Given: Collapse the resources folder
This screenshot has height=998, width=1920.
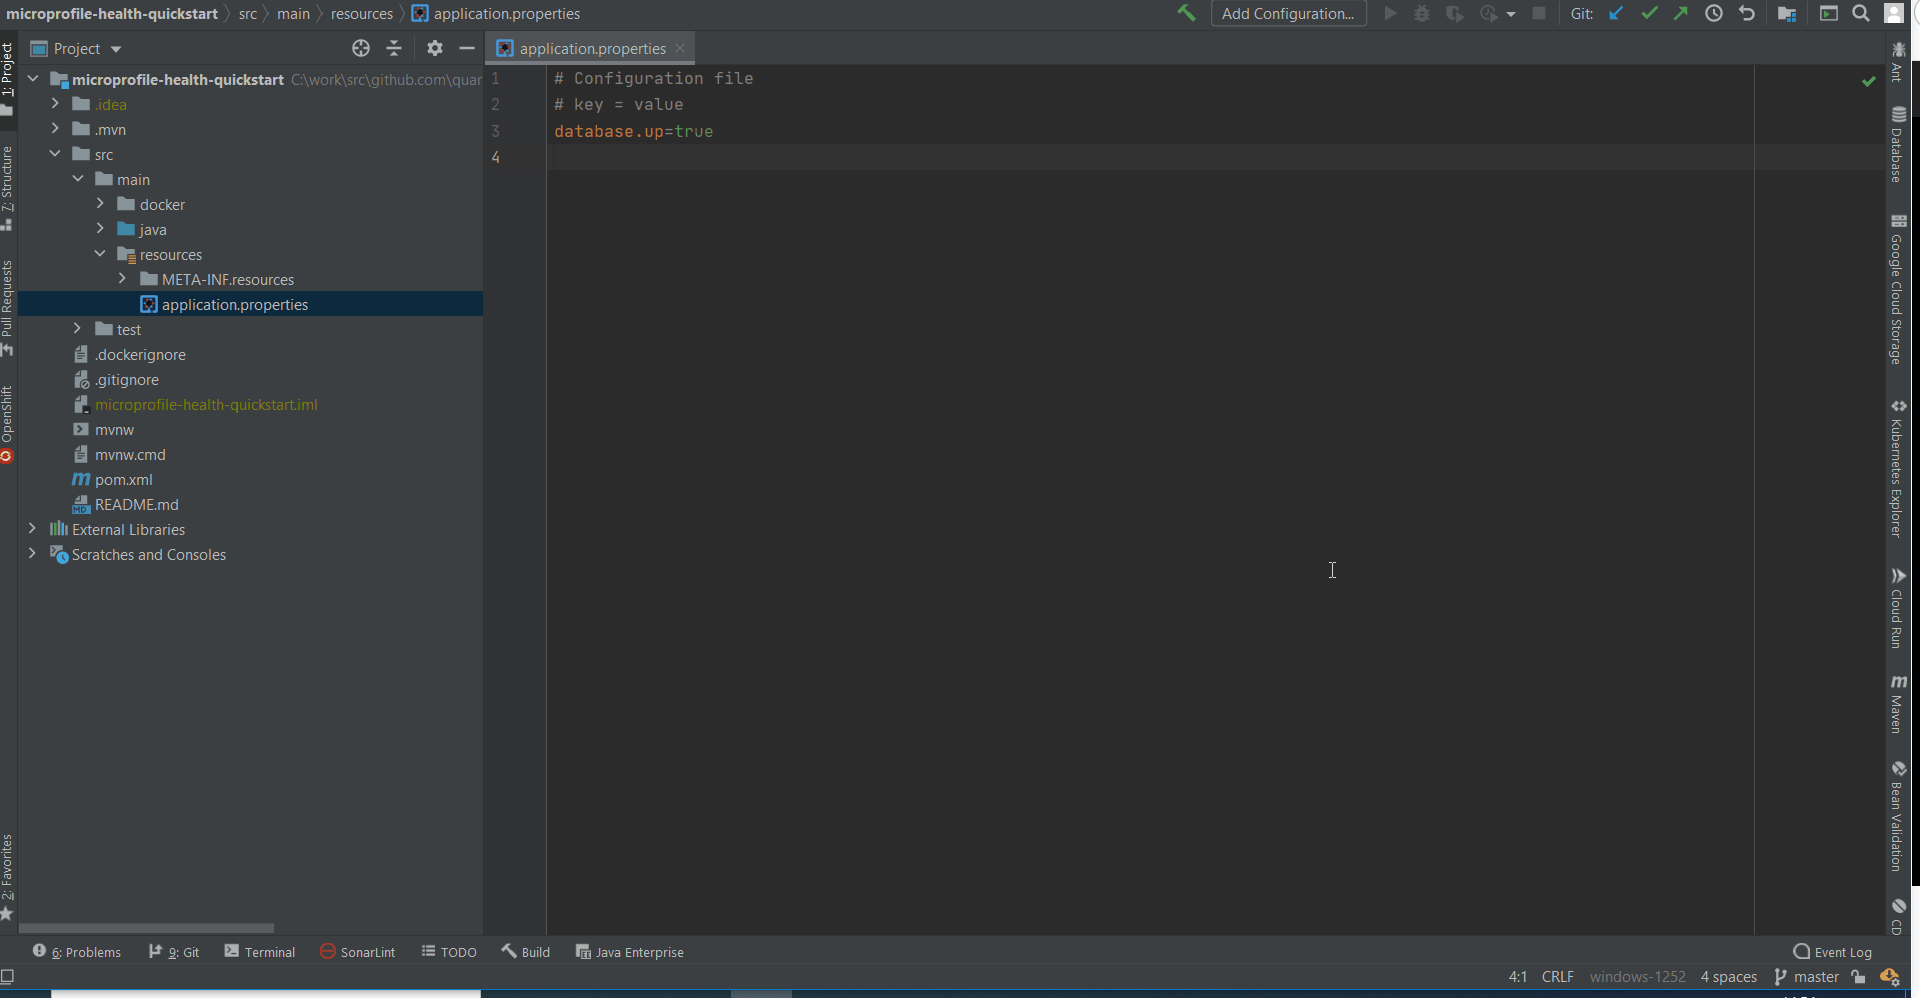Looking at the screenshot, I should [99, 254].
